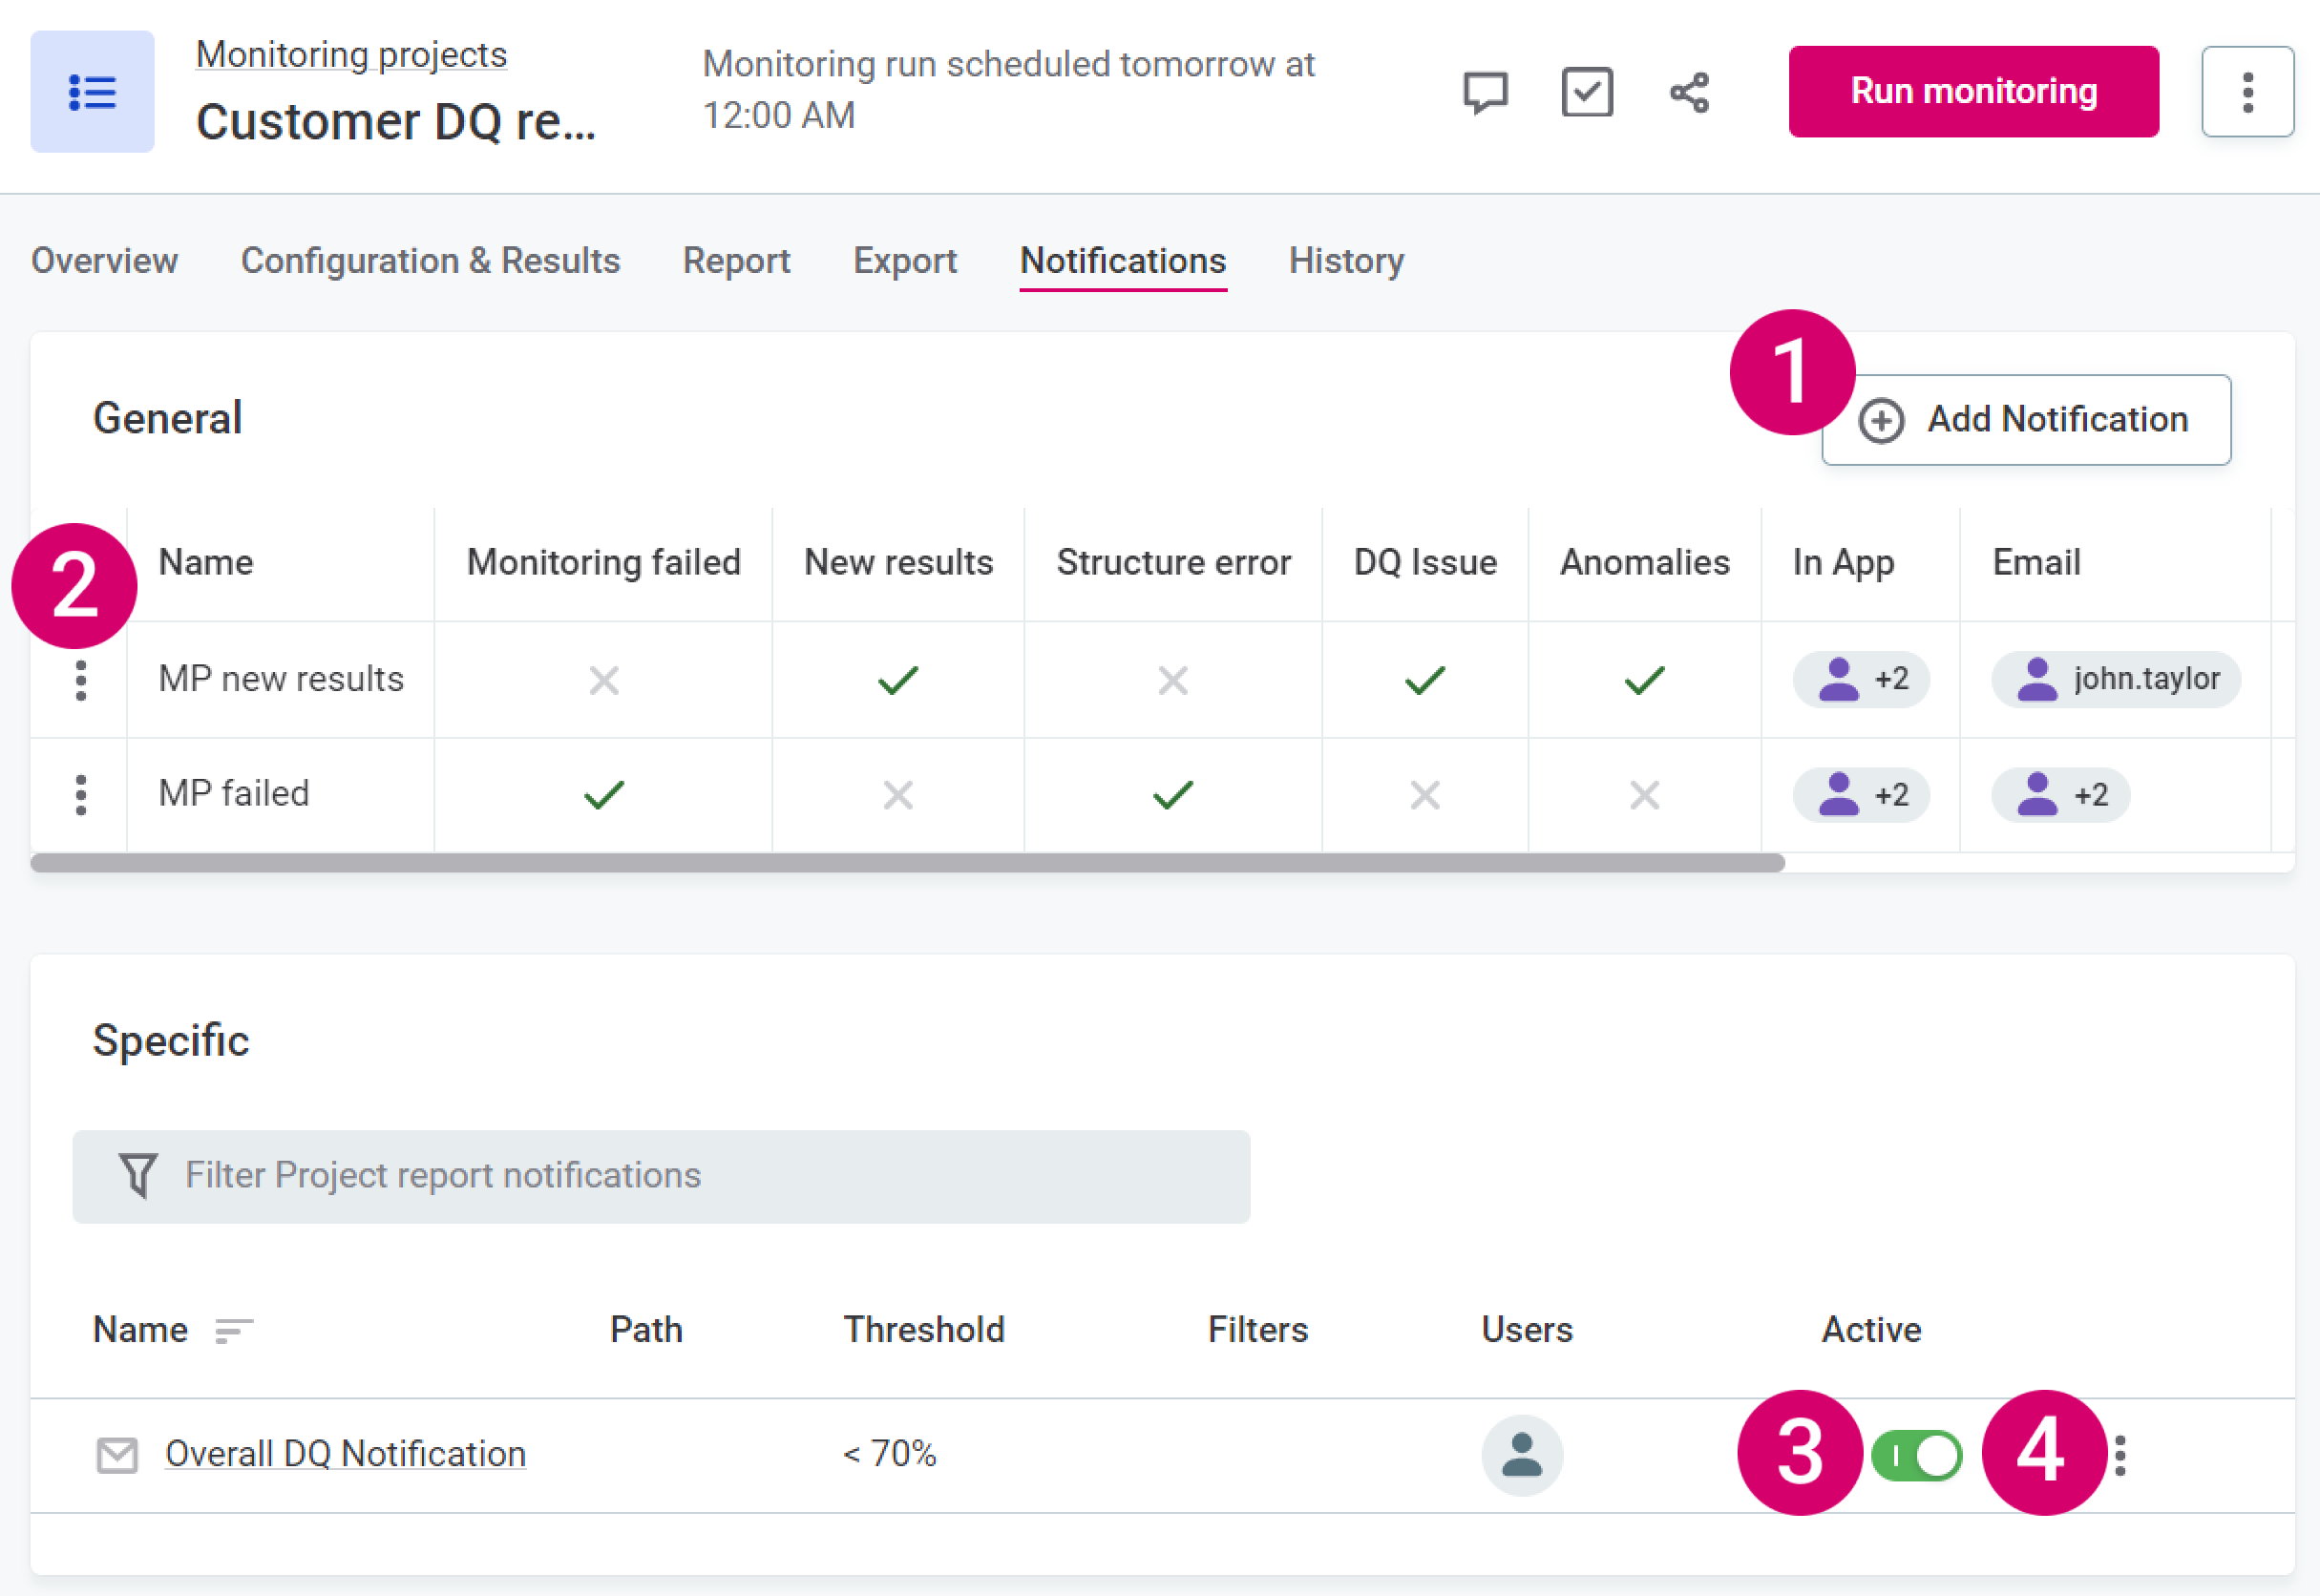Click the user avatar in Users column
The height and width of the screenshot is (1596, 2320).
click(1522, 1455)
